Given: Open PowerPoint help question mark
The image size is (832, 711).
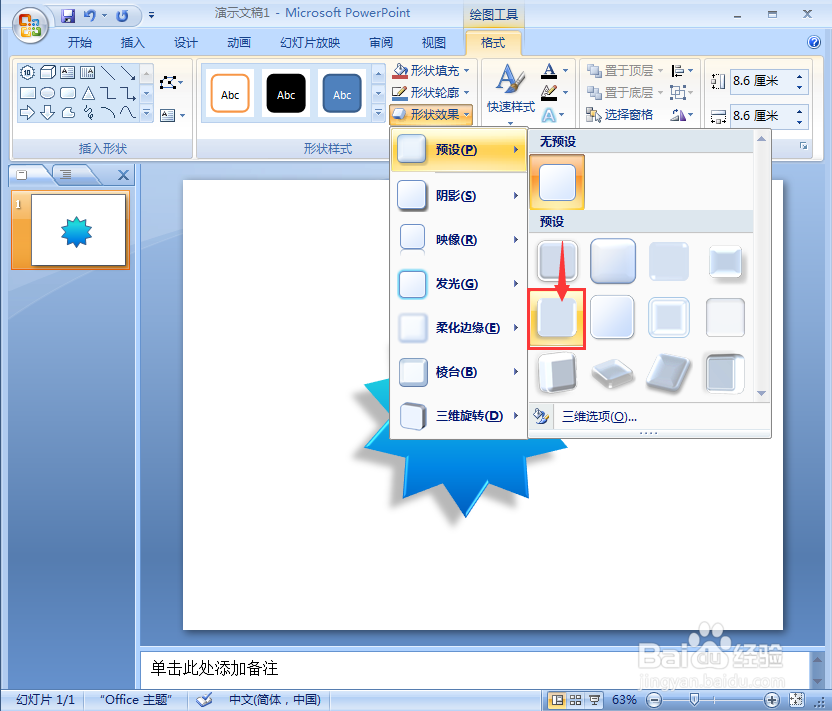Looking at the screenshot, I should click(813, 42).
